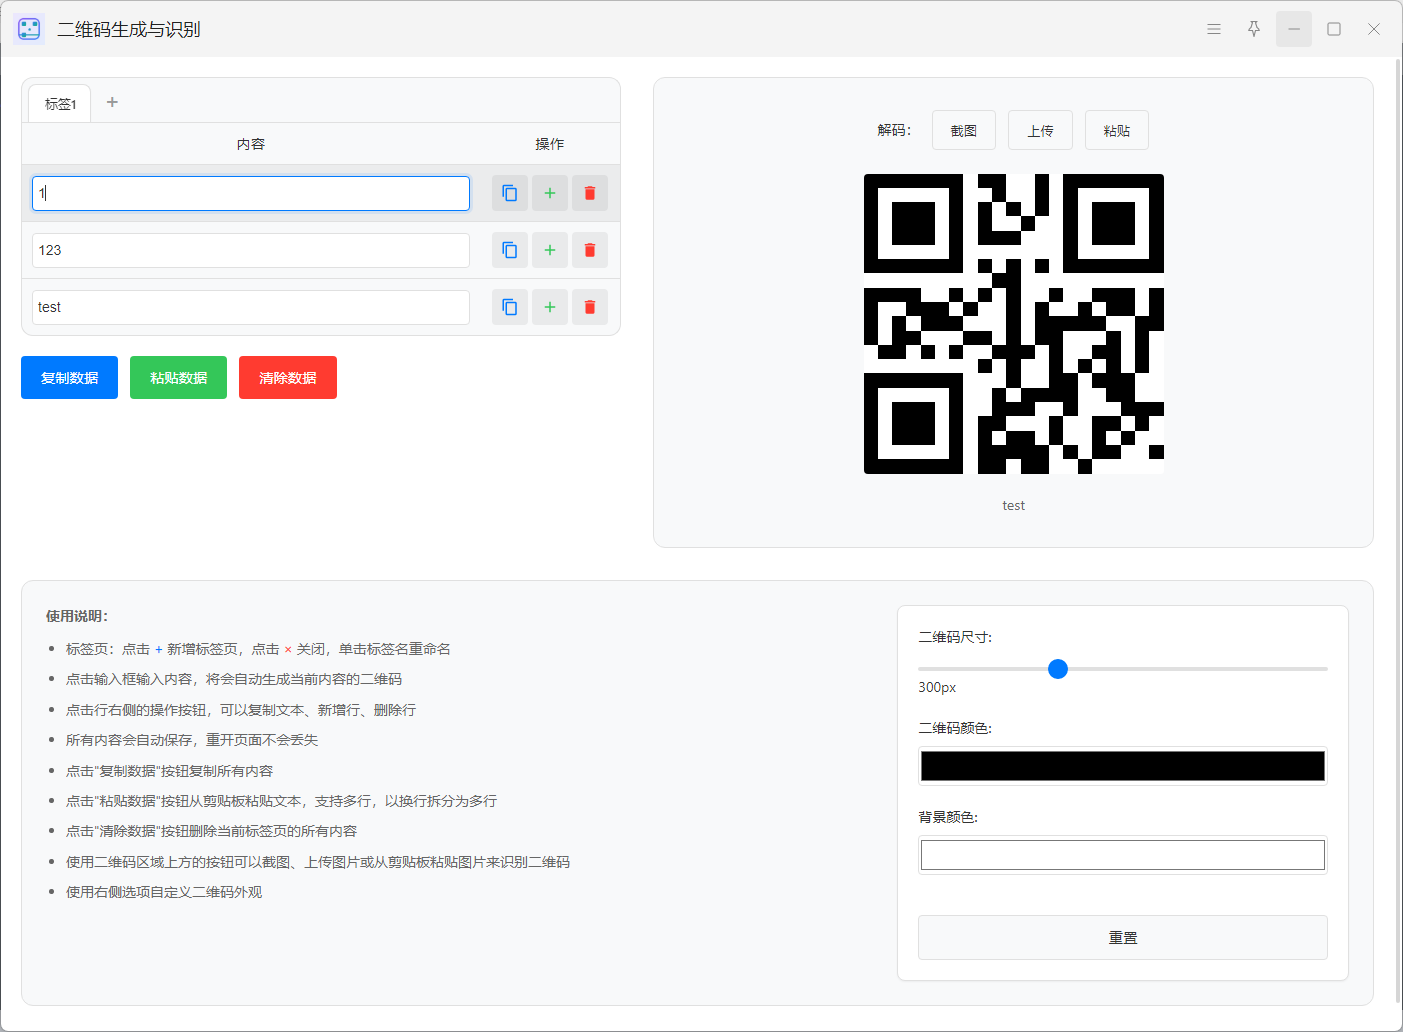Click the 粘贴数据 button
The image size is (1403, 1032).
tap(178, 378)
